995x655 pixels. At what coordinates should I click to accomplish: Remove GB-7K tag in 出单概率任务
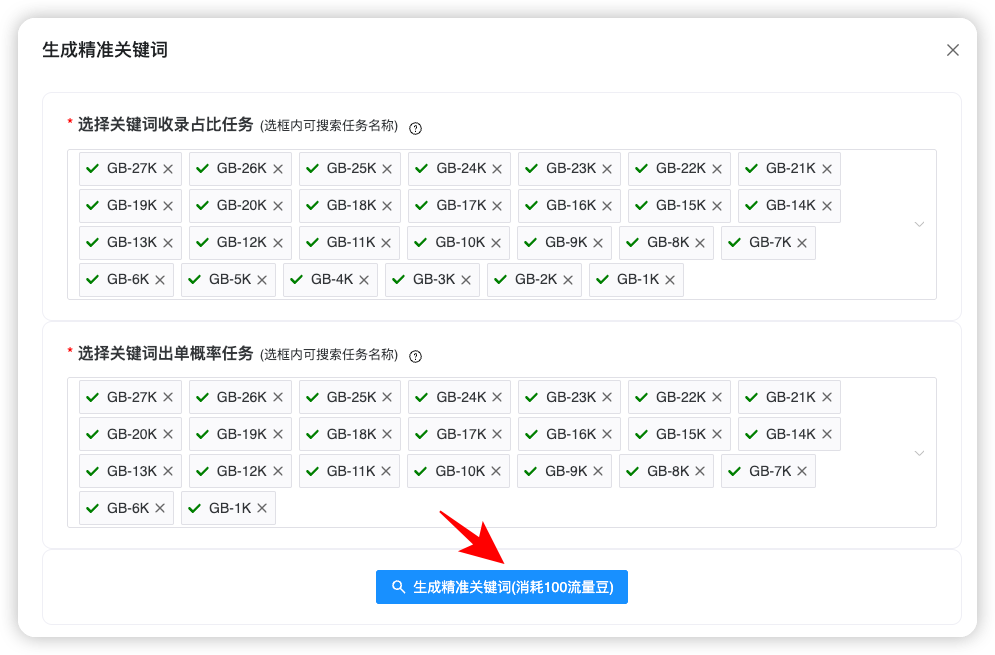point(802,472)
